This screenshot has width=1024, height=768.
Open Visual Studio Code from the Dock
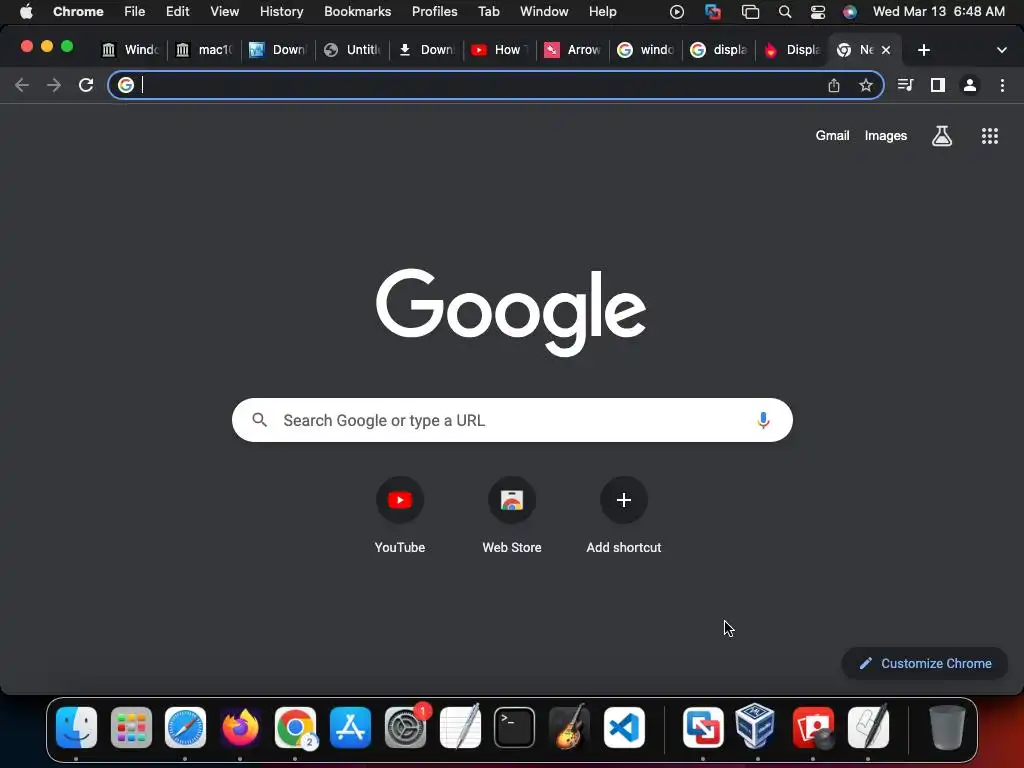click(x=624, y=728)
